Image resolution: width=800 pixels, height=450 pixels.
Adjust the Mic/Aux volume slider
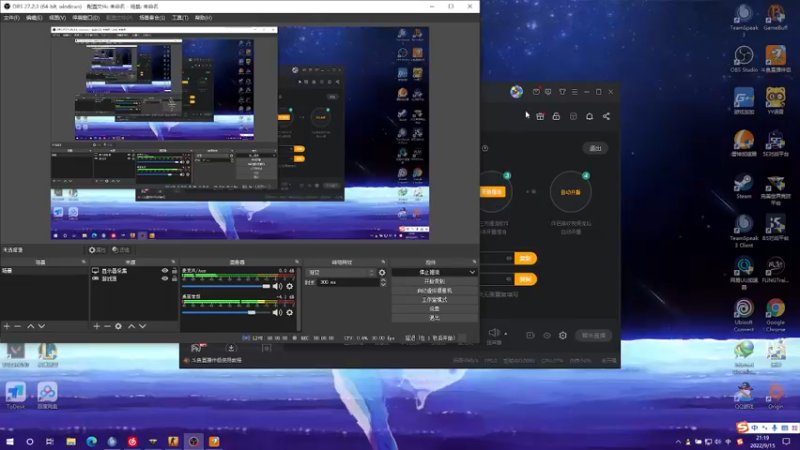(x=226, y=286)
